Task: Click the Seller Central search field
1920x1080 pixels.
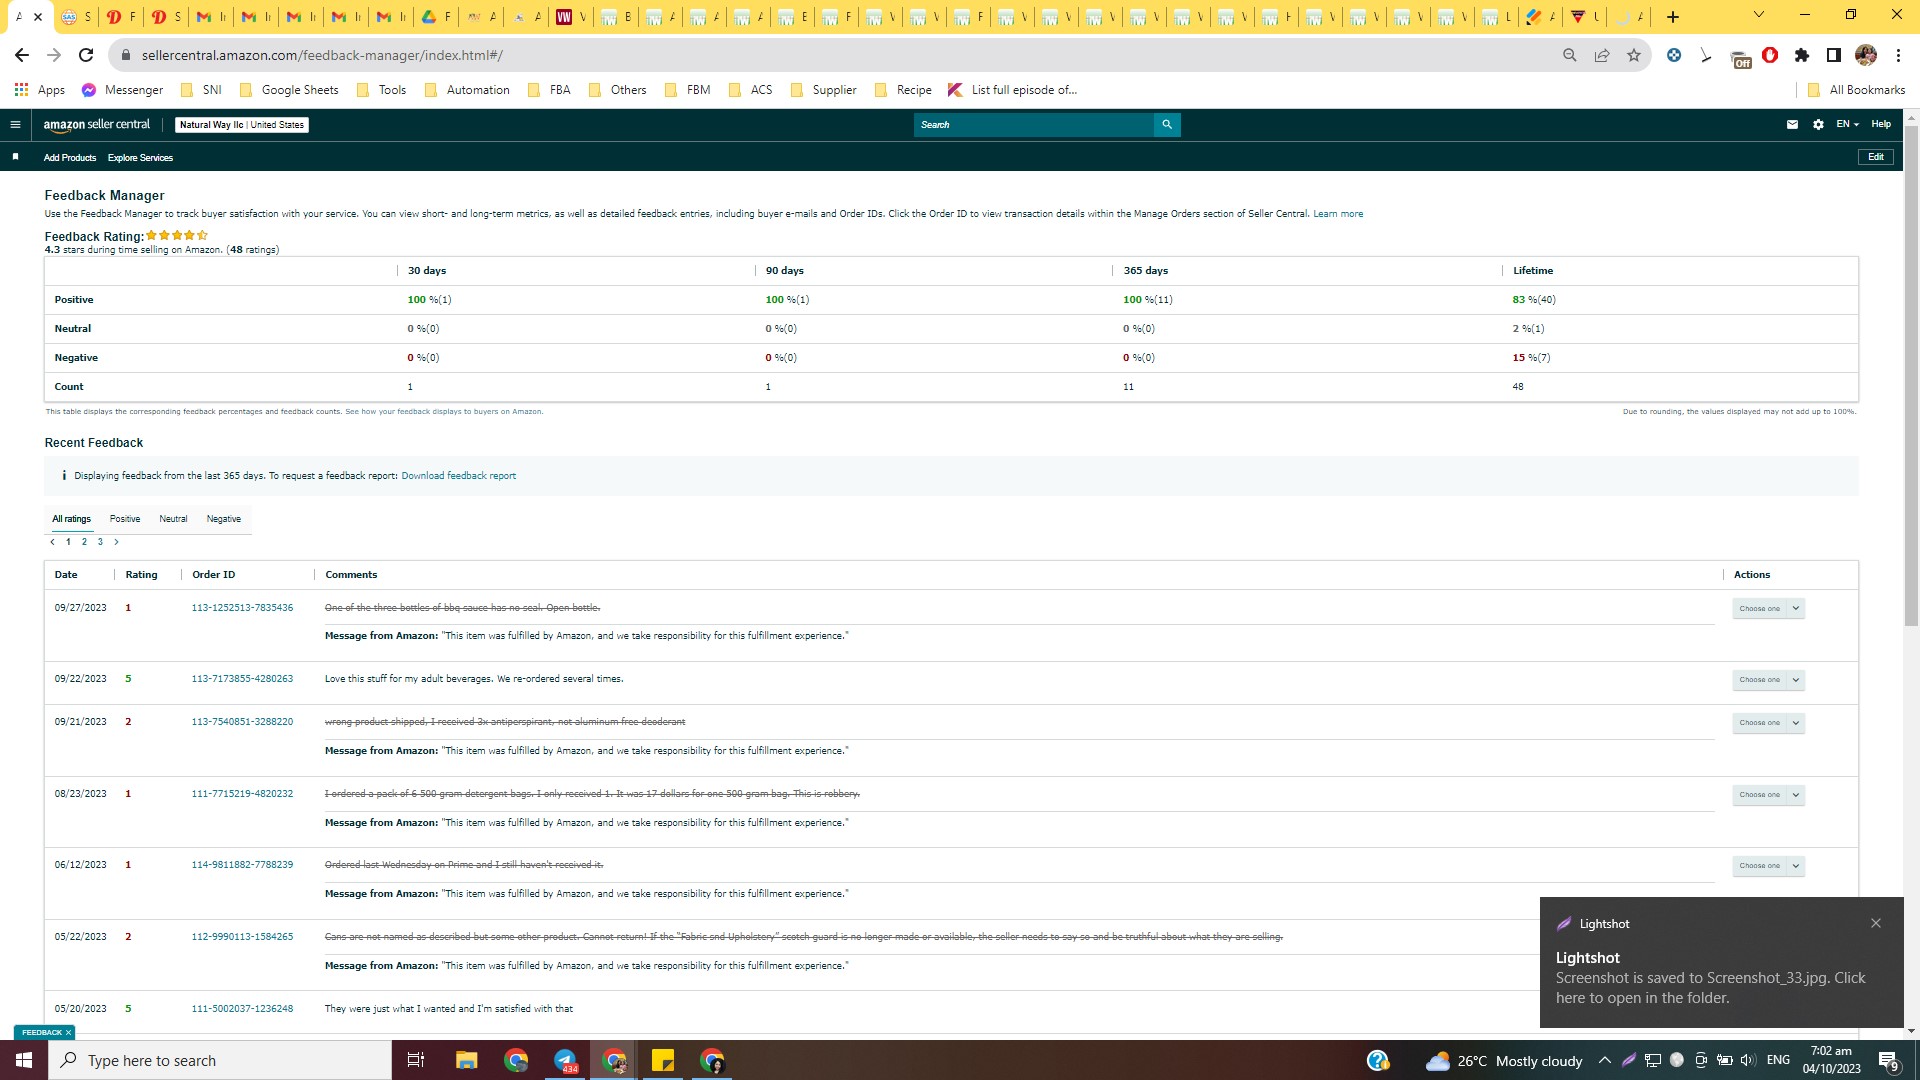Action: coord(1033,125)
